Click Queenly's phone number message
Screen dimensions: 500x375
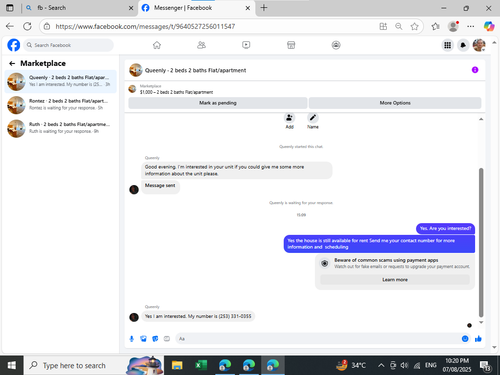coord(198,316)
